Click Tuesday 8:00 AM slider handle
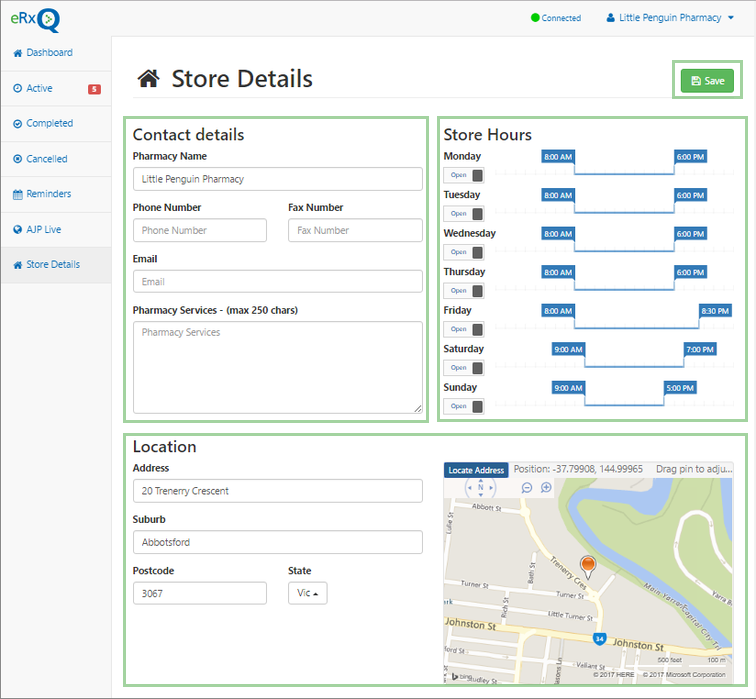This screenshot has height=699, width=756. (x=558, y=195)
